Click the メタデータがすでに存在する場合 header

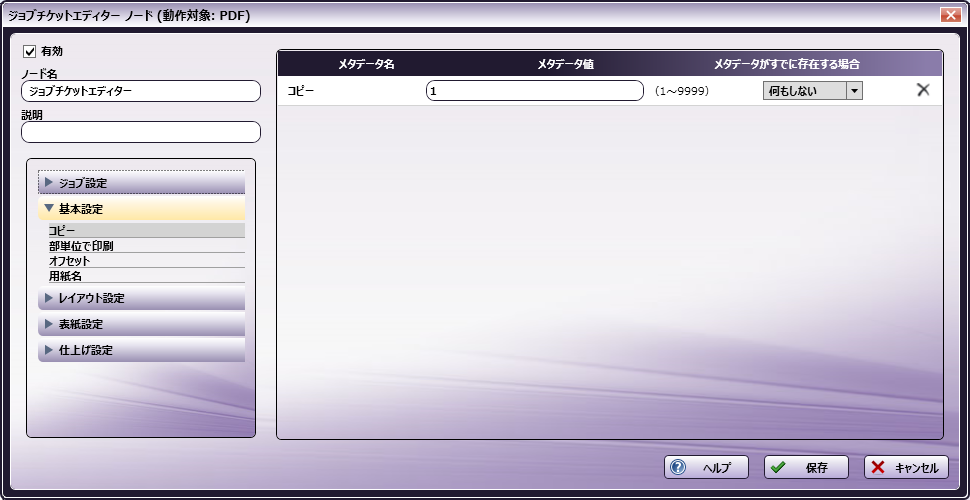click(x=787, y=64)
